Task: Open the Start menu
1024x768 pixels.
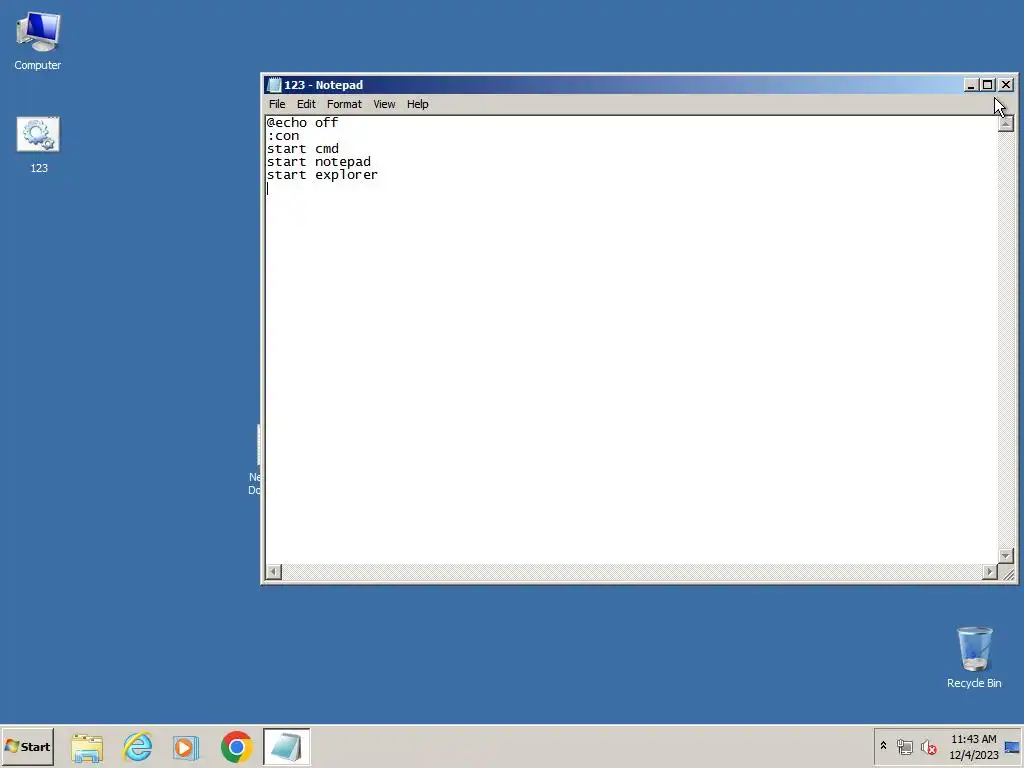Action: click(x=27, y=746)
